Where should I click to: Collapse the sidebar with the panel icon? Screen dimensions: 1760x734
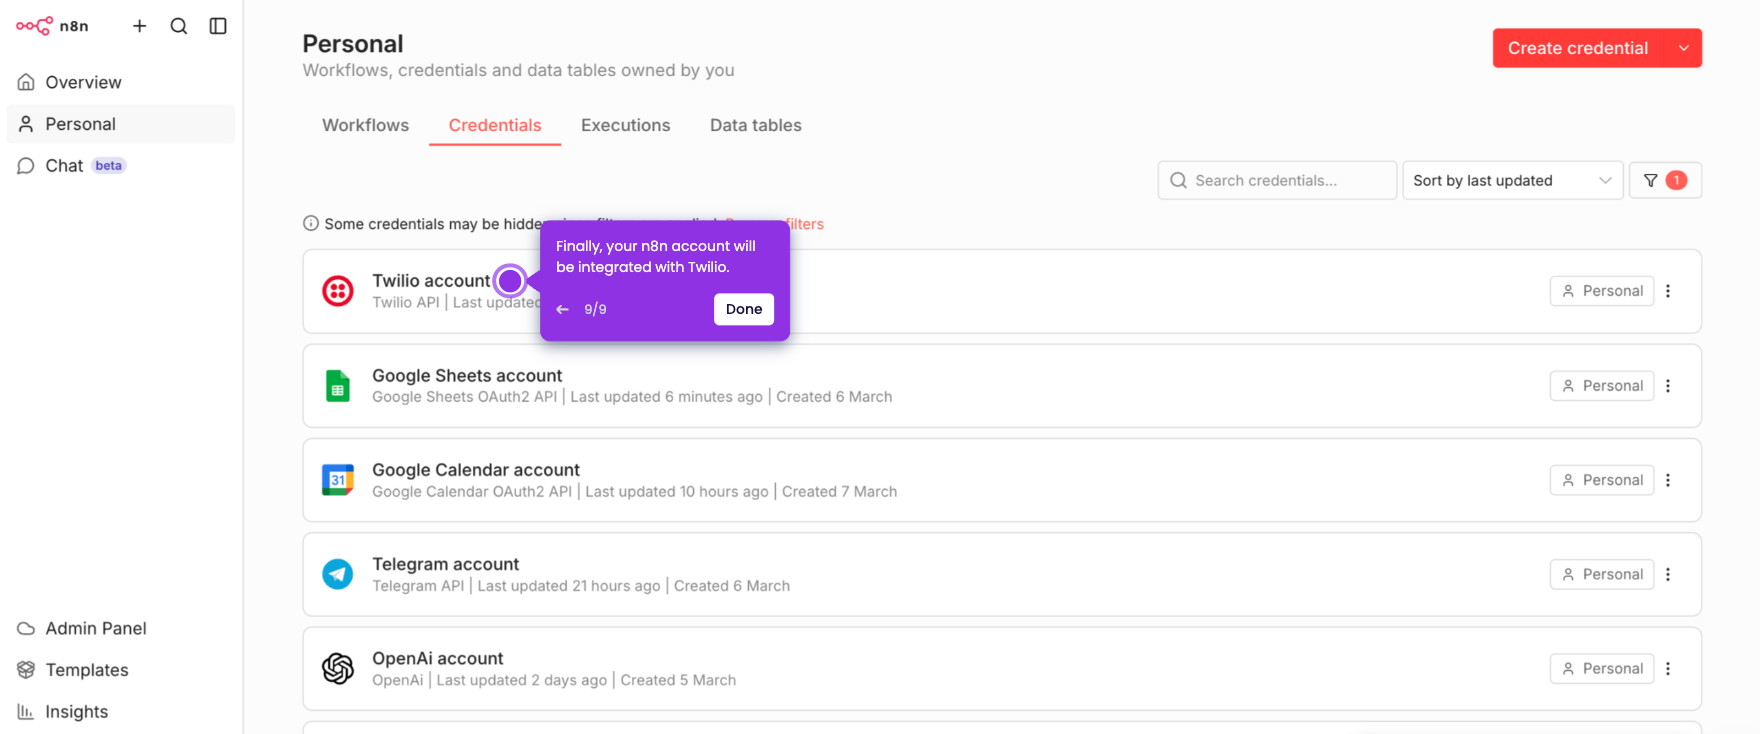coord(218,26)
